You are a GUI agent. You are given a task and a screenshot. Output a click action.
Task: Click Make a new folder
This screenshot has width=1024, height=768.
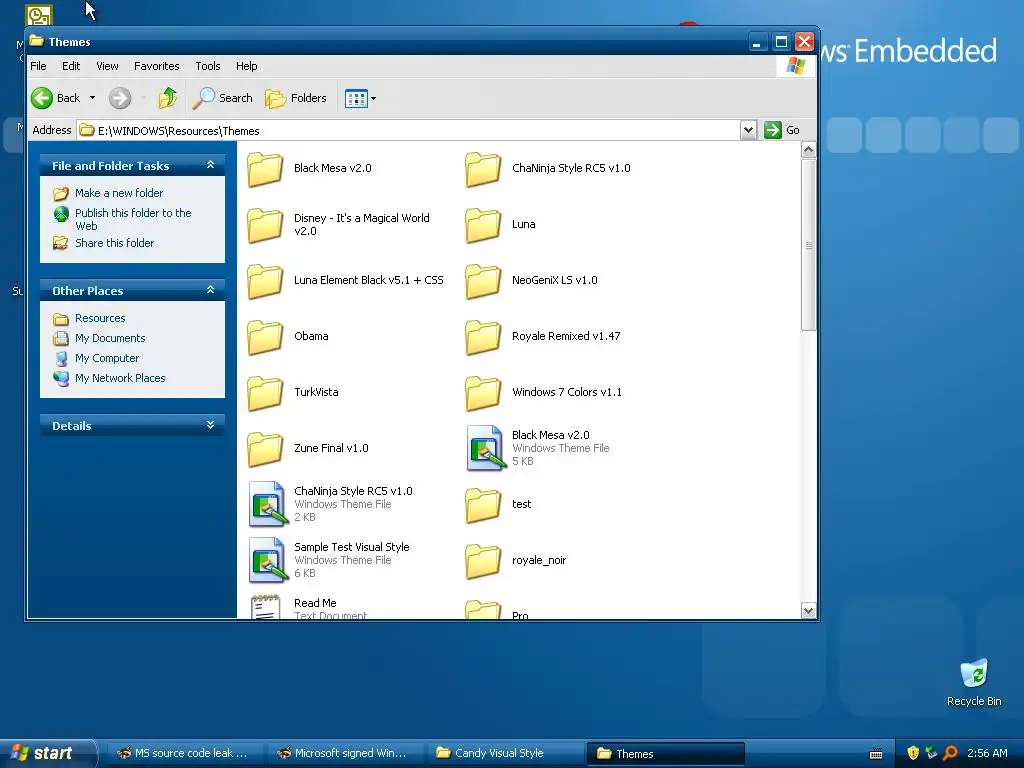tap(119, 193)
